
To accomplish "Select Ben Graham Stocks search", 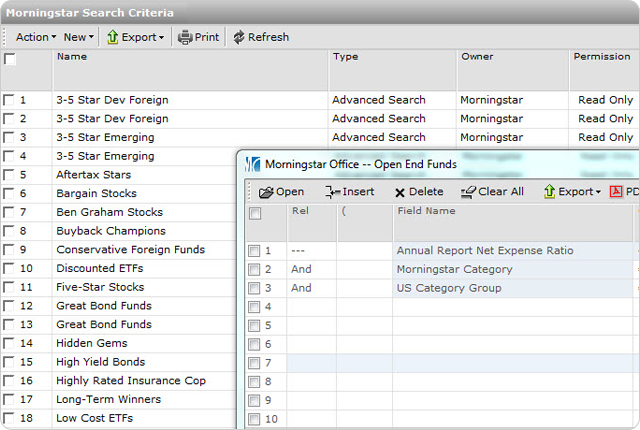I will pyautogui.click(x=109, y=212).
